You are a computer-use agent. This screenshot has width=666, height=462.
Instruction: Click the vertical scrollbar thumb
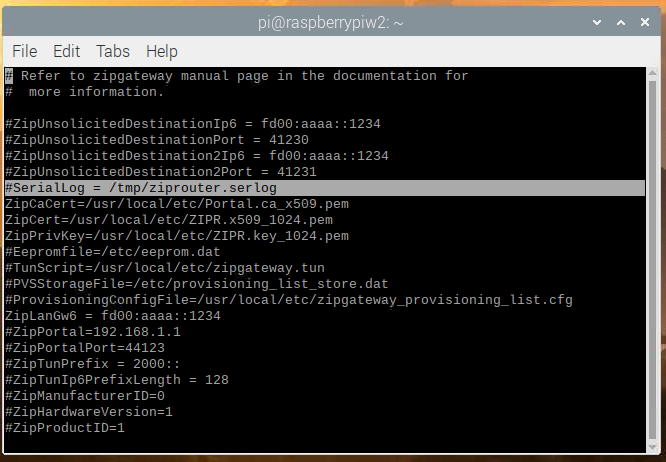pos(652,260)
